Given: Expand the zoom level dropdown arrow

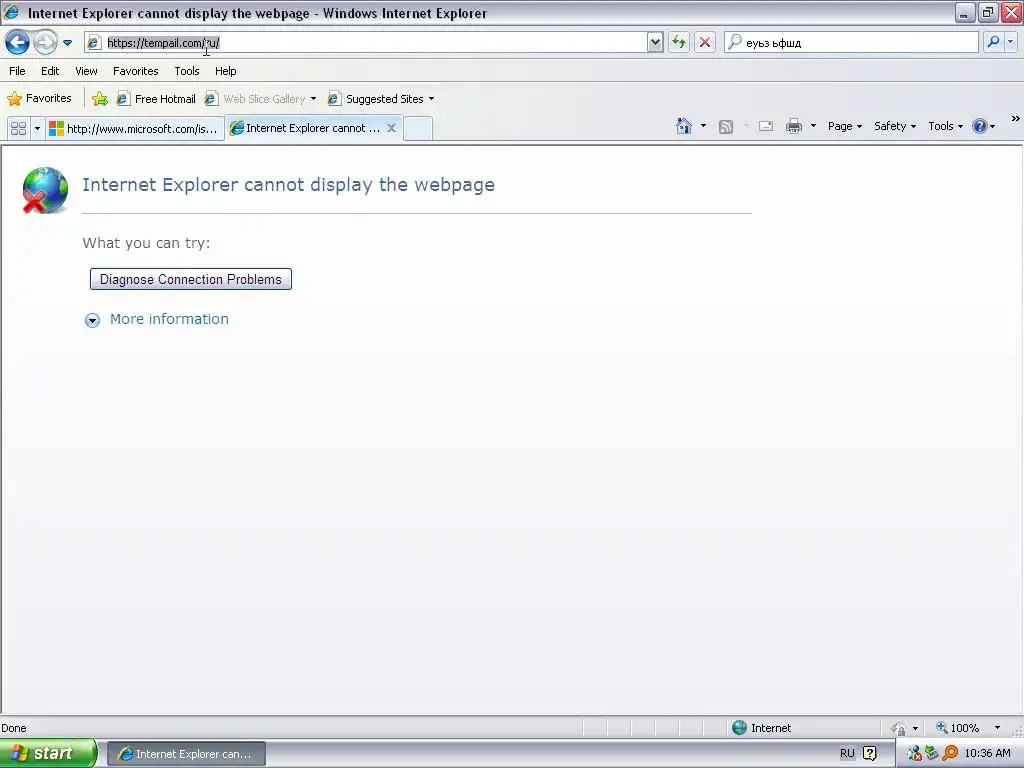Looking at the screenshot, I should [x=997, y=728].
